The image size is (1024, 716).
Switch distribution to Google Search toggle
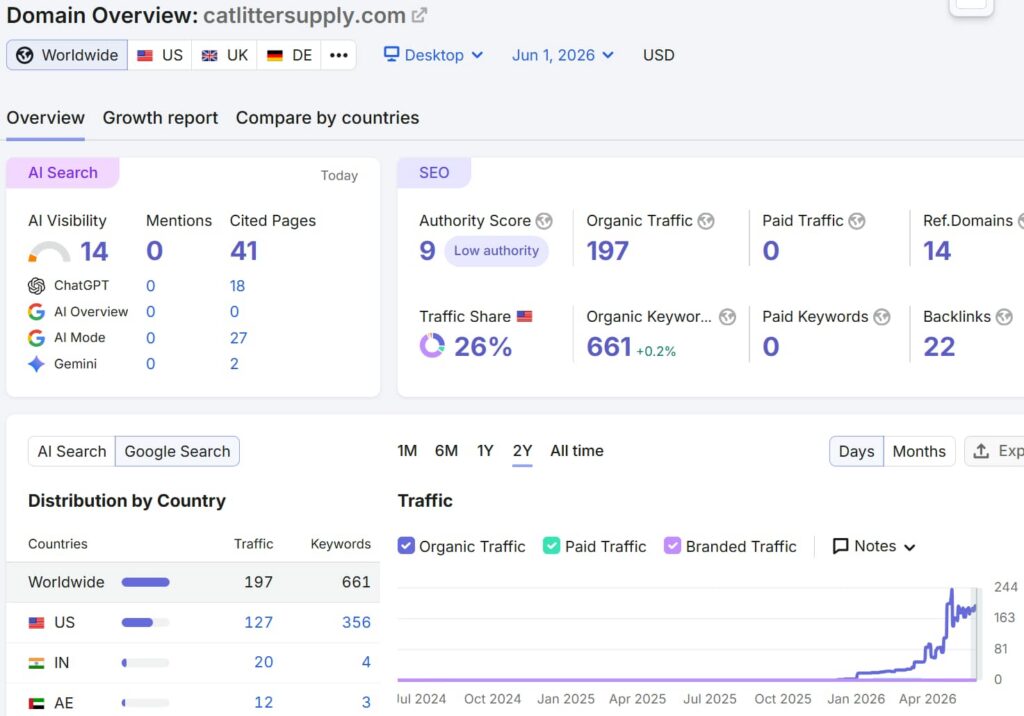[x=177, y=451]
